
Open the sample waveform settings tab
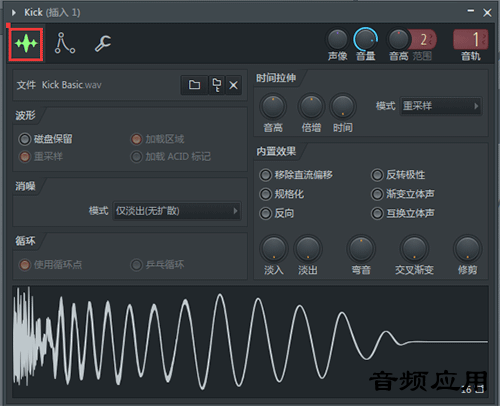pos(26,44)
